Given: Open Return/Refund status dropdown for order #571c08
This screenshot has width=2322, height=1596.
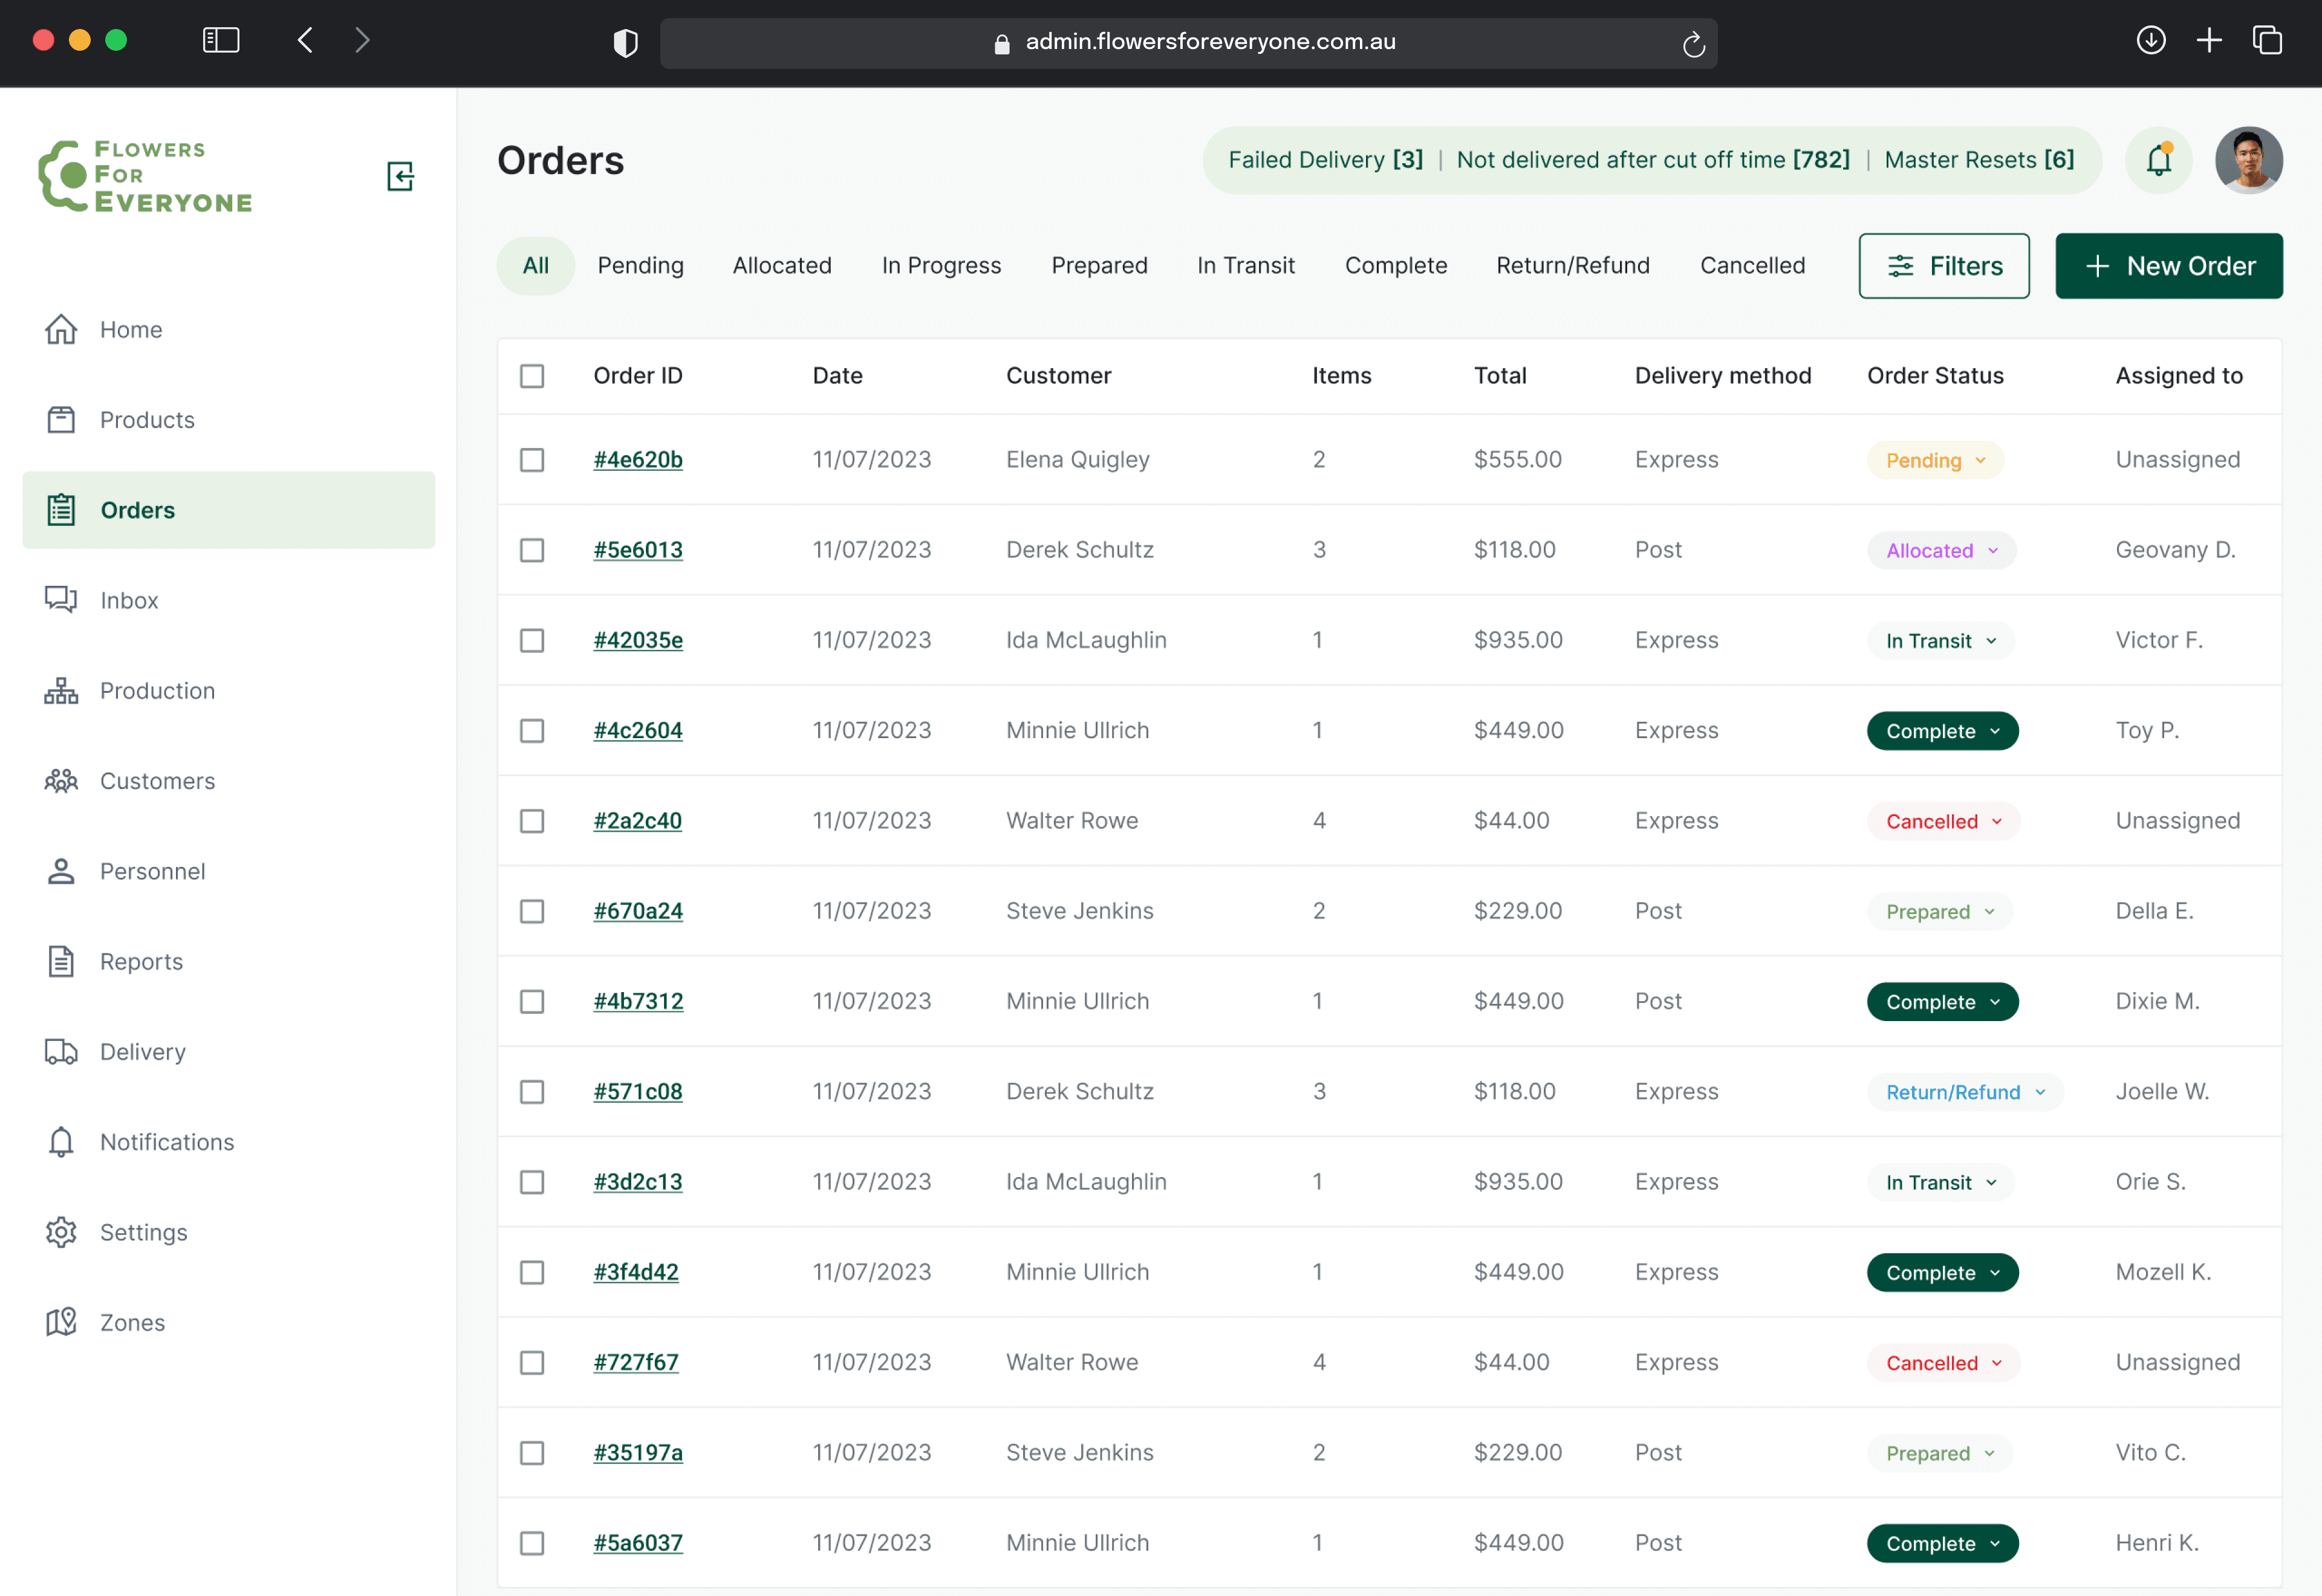Looking at the screenshot, I should 1964,1092.
